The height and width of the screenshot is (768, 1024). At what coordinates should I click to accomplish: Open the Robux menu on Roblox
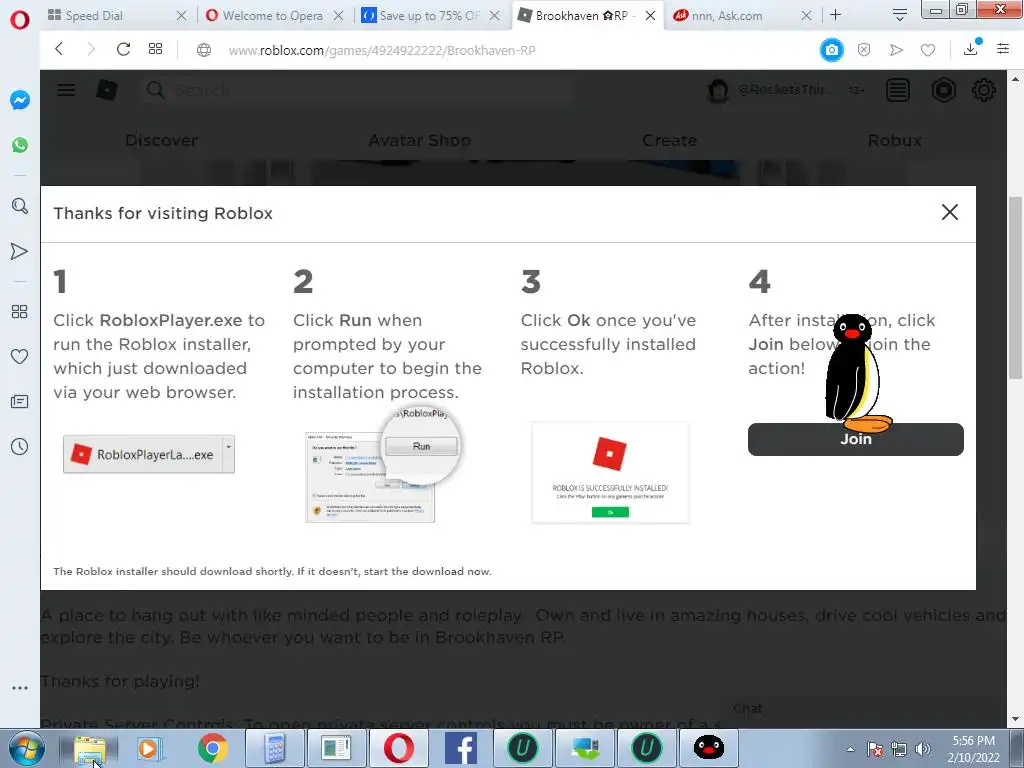coord(895,140)
